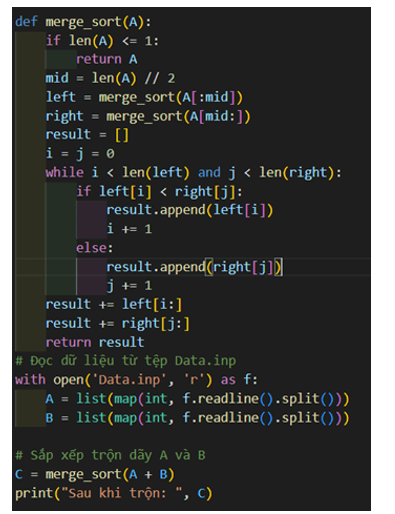Click 'if left[i] < right[j]:' condition
The image size is (395, 514).
[x=159, y=192]
